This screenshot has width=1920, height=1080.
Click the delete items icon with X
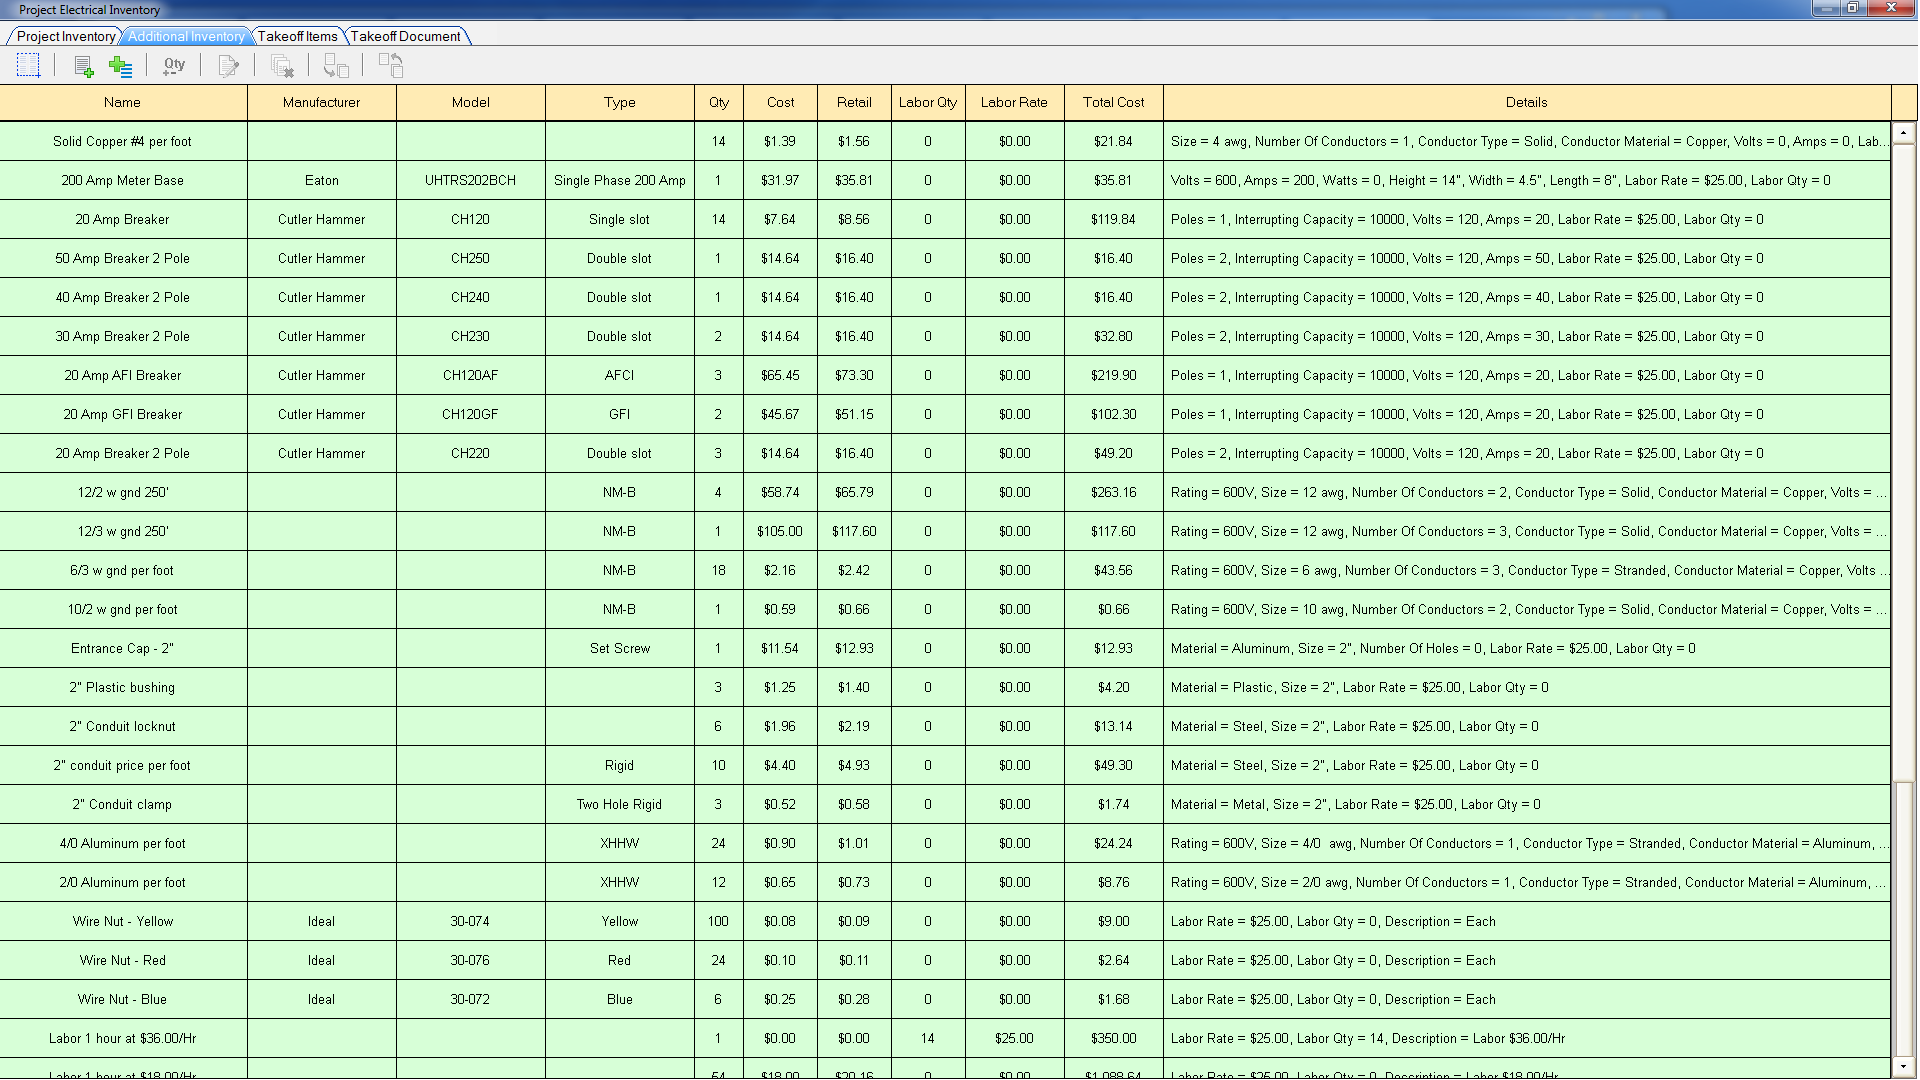[282, 67]
